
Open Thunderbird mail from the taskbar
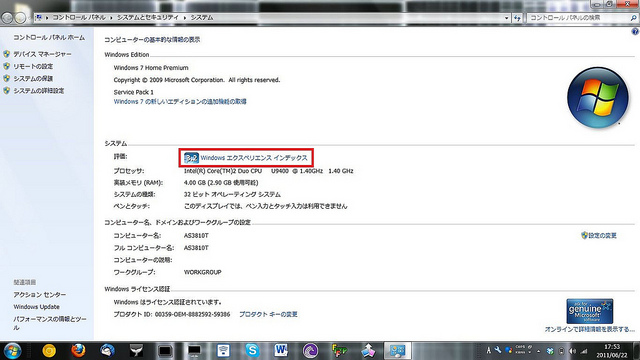[107, 351]
